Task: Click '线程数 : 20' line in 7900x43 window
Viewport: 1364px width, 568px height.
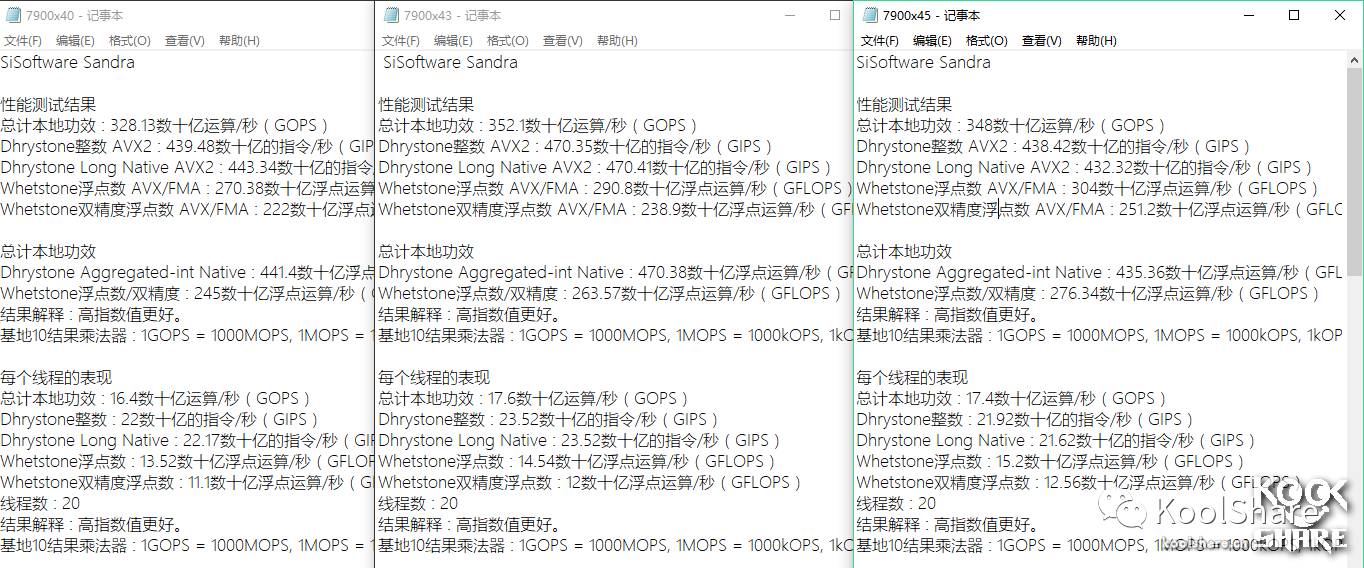Action: click(418, 503)
